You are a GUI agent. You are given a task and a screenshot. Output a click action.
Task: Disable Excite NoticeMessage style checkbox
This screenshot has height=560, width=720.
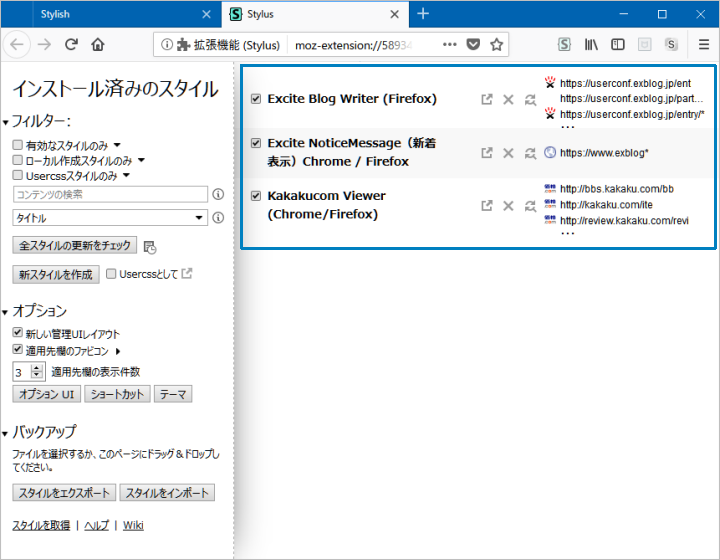pos(256,143)
